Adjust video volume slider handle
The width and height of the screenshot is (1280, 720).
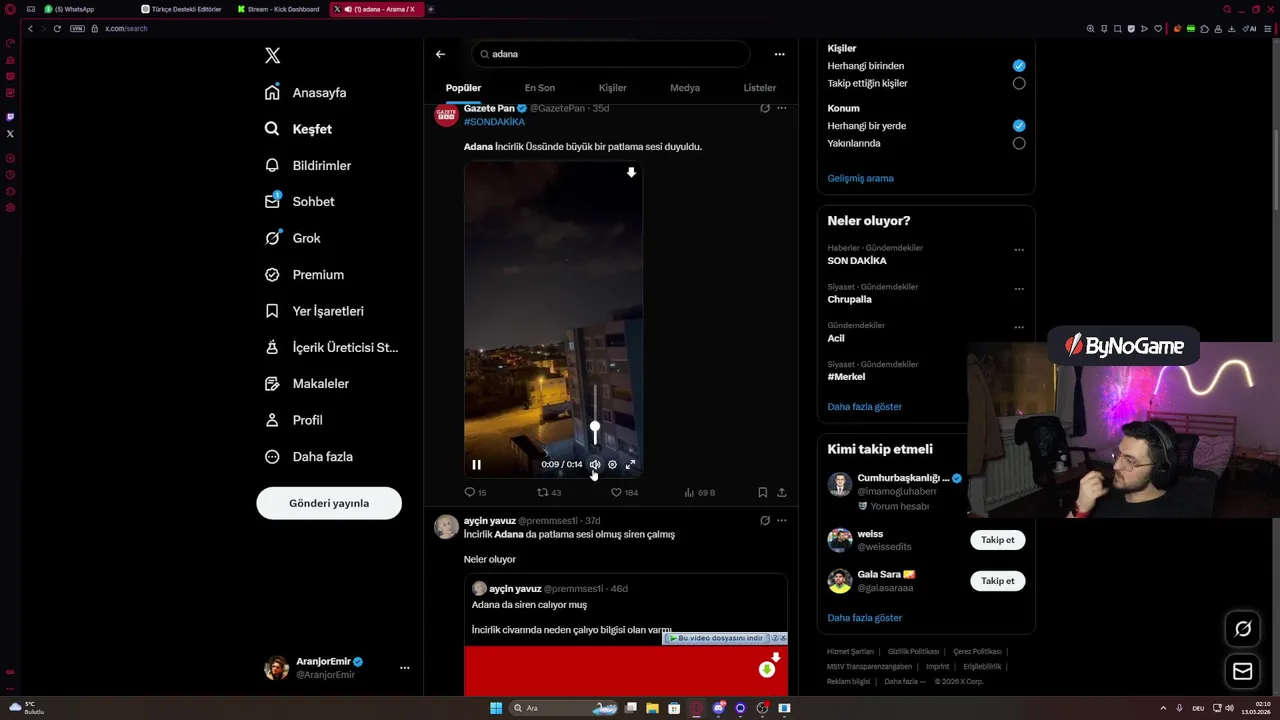595,428
